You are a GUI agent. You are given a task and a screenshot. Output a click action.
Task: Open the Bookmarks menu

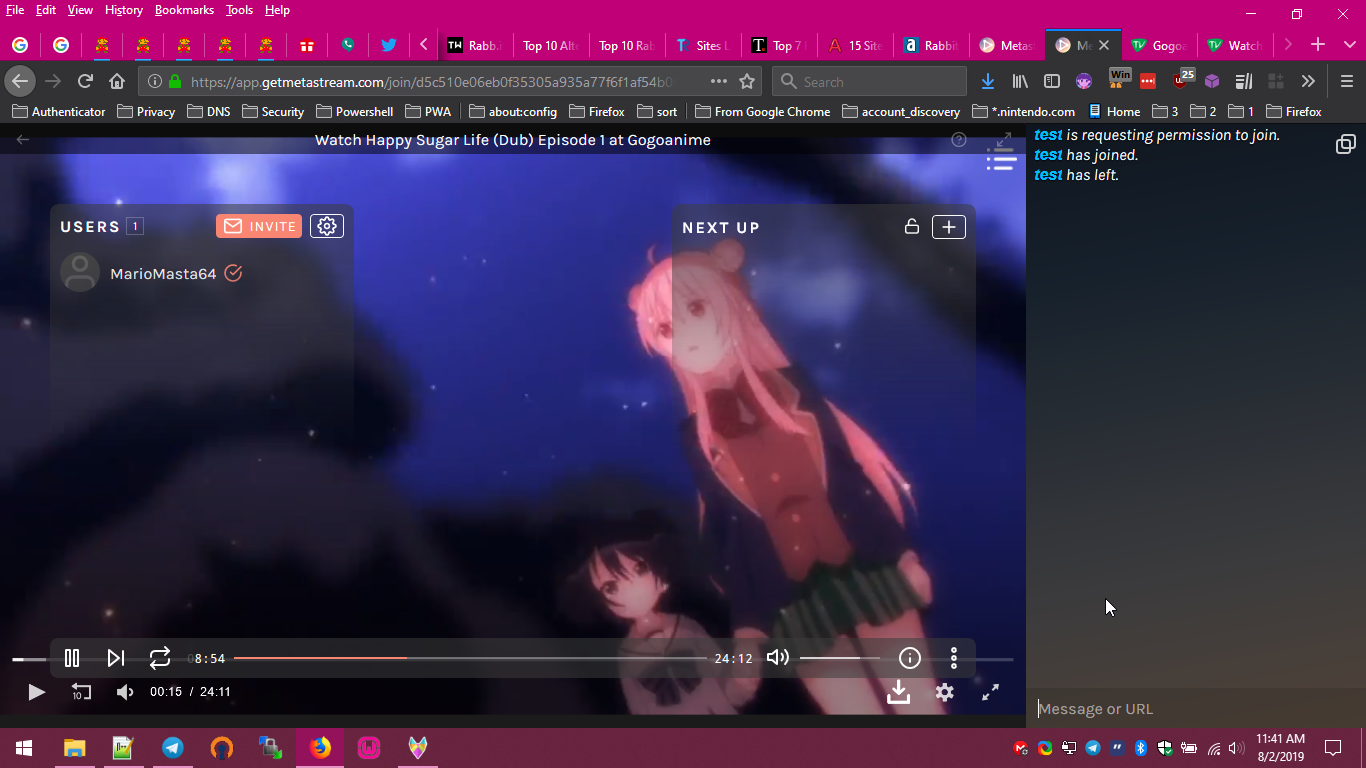[184, 10]
